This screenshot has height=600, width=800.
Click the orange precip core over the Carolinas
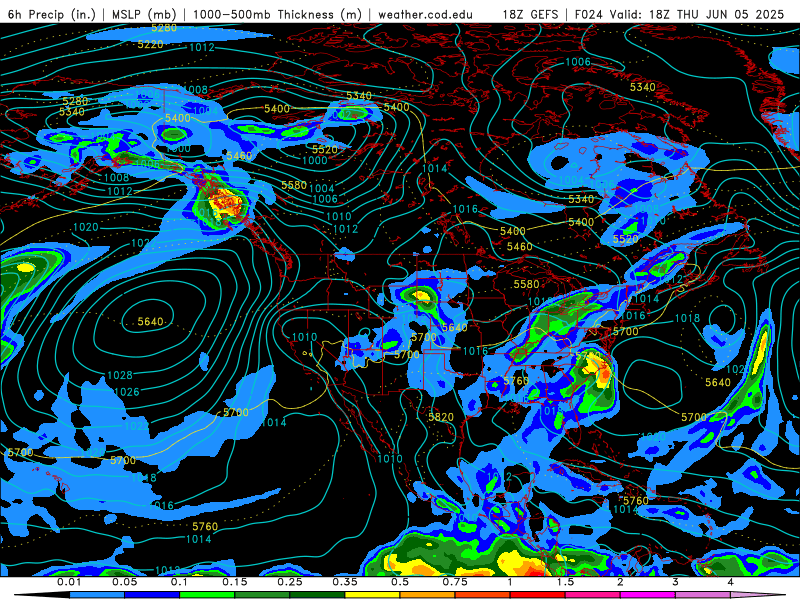pyautogui.click(x=604, y=373)
